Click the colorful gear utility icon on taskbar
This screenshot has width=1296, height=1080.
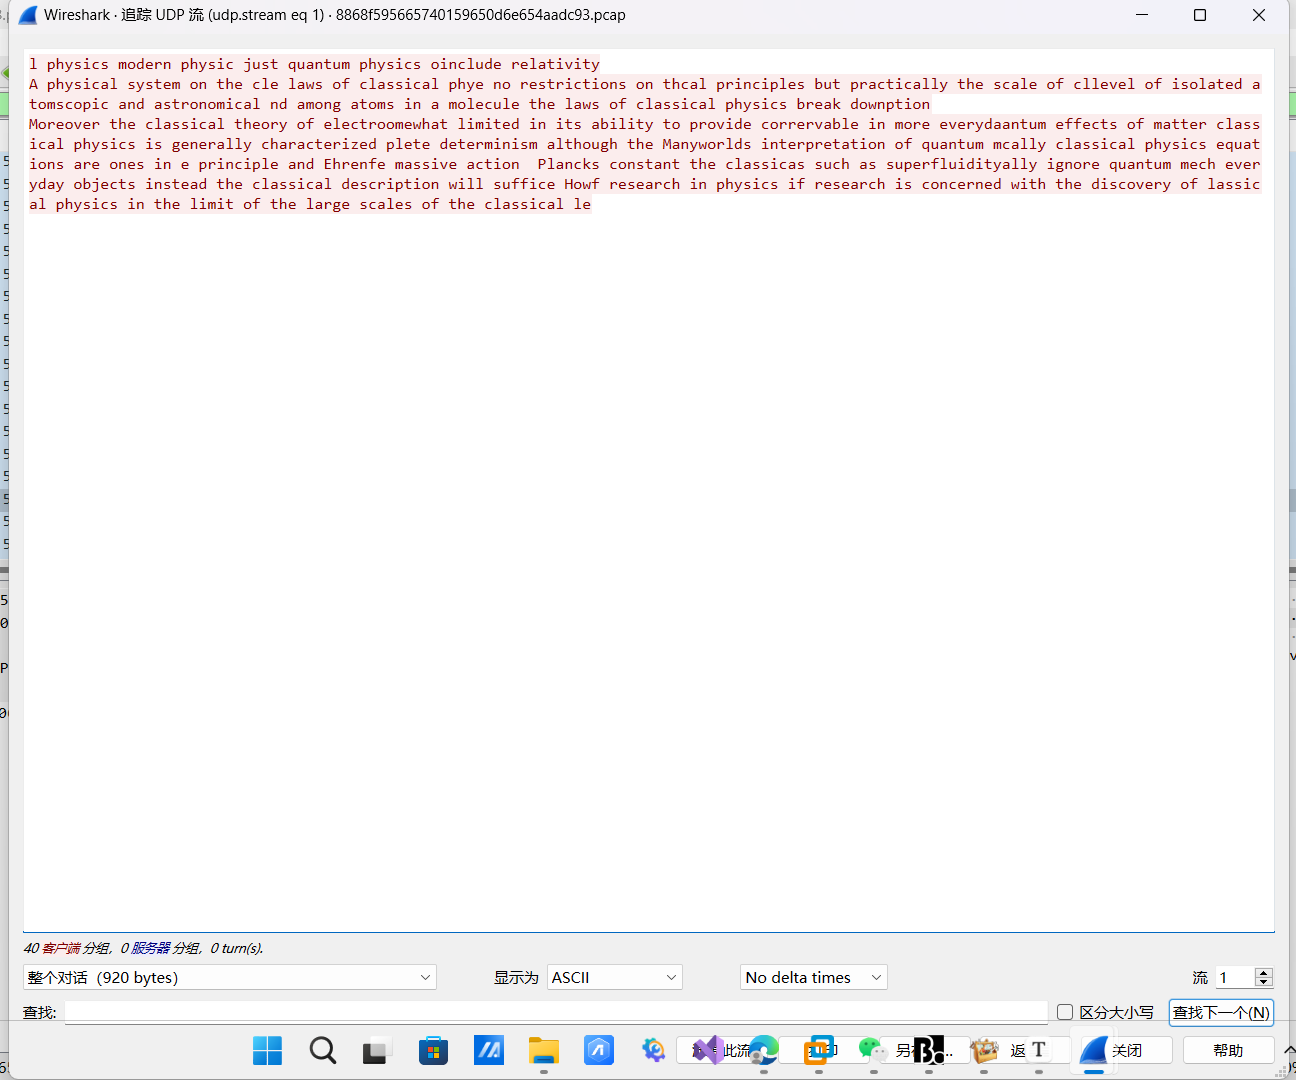click(x=653, y=1050)
